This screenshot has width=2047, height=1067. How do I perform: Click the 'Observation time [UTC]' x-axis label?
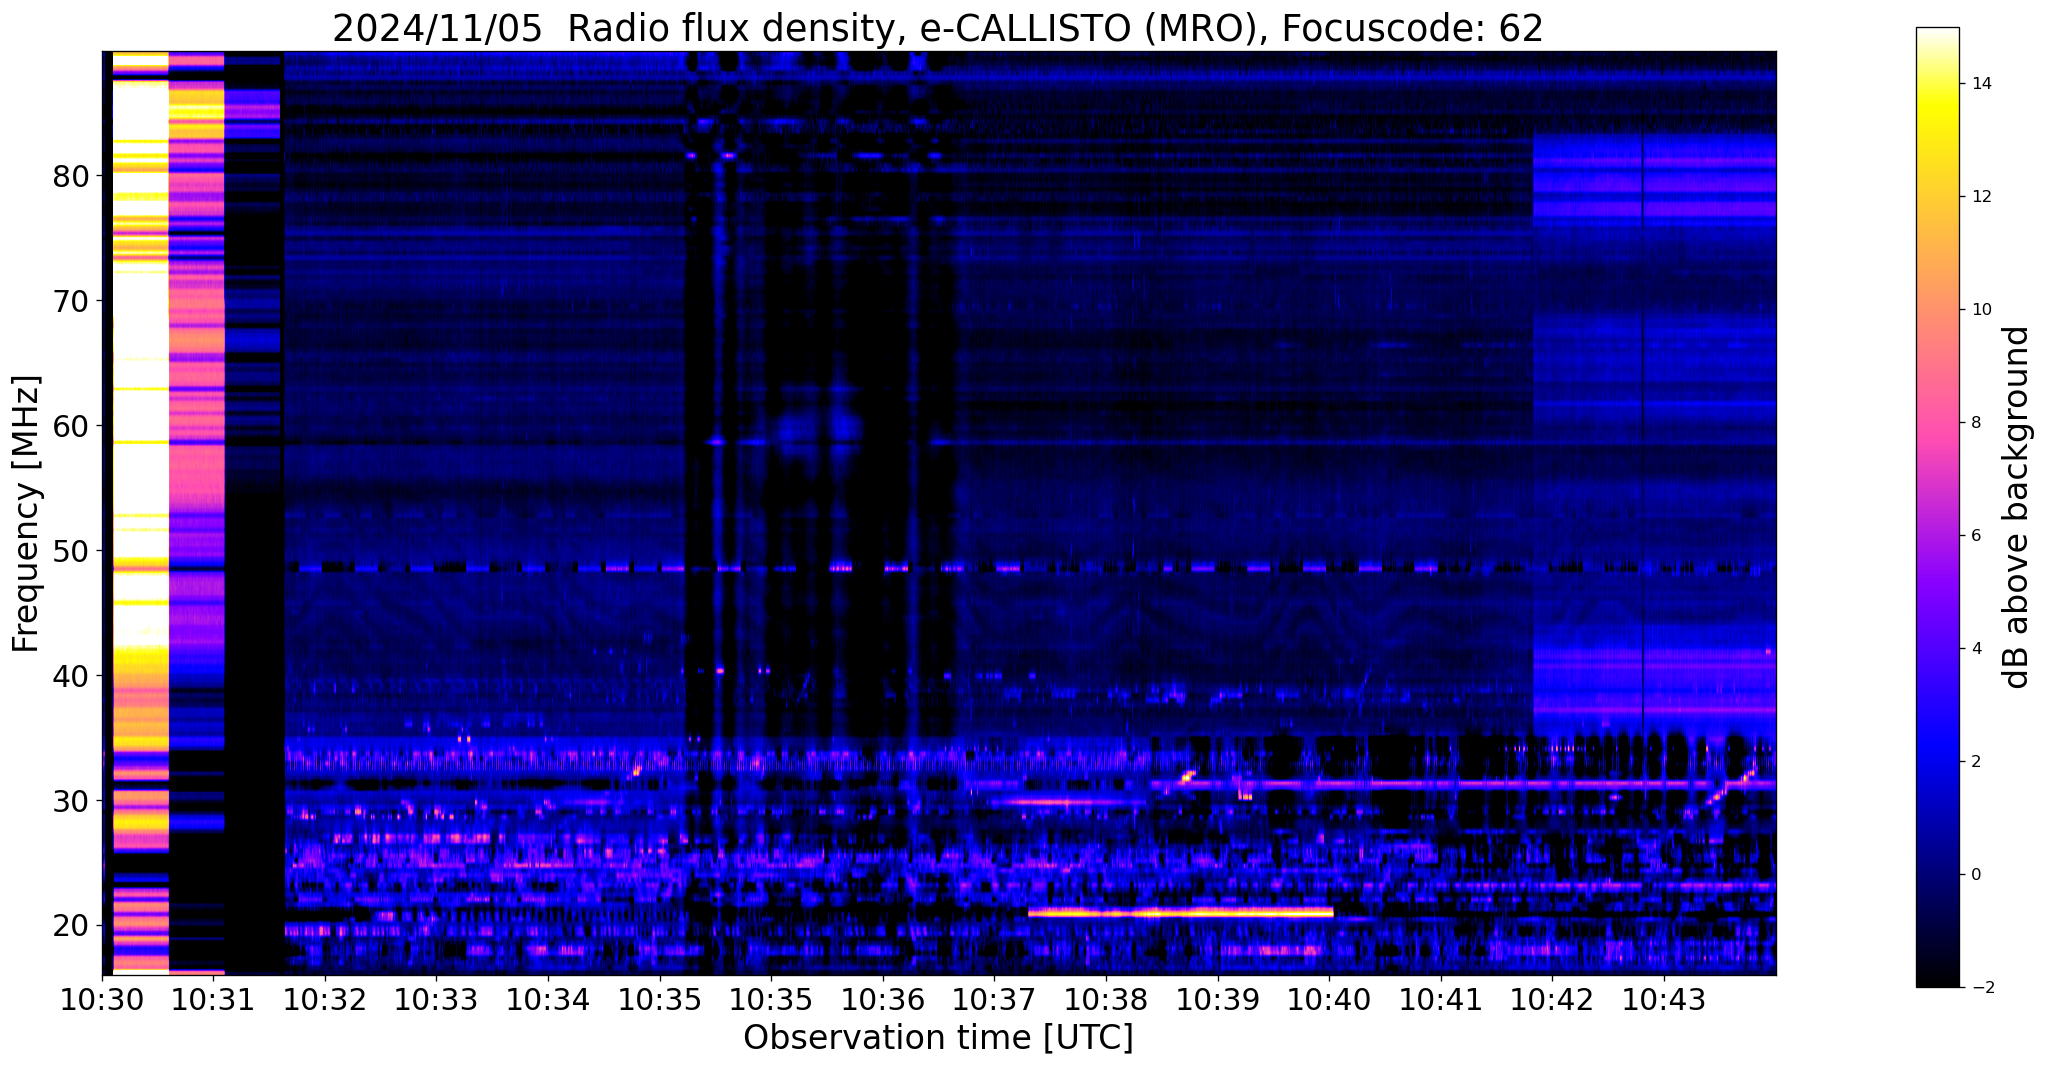[x=938, y=1037]
